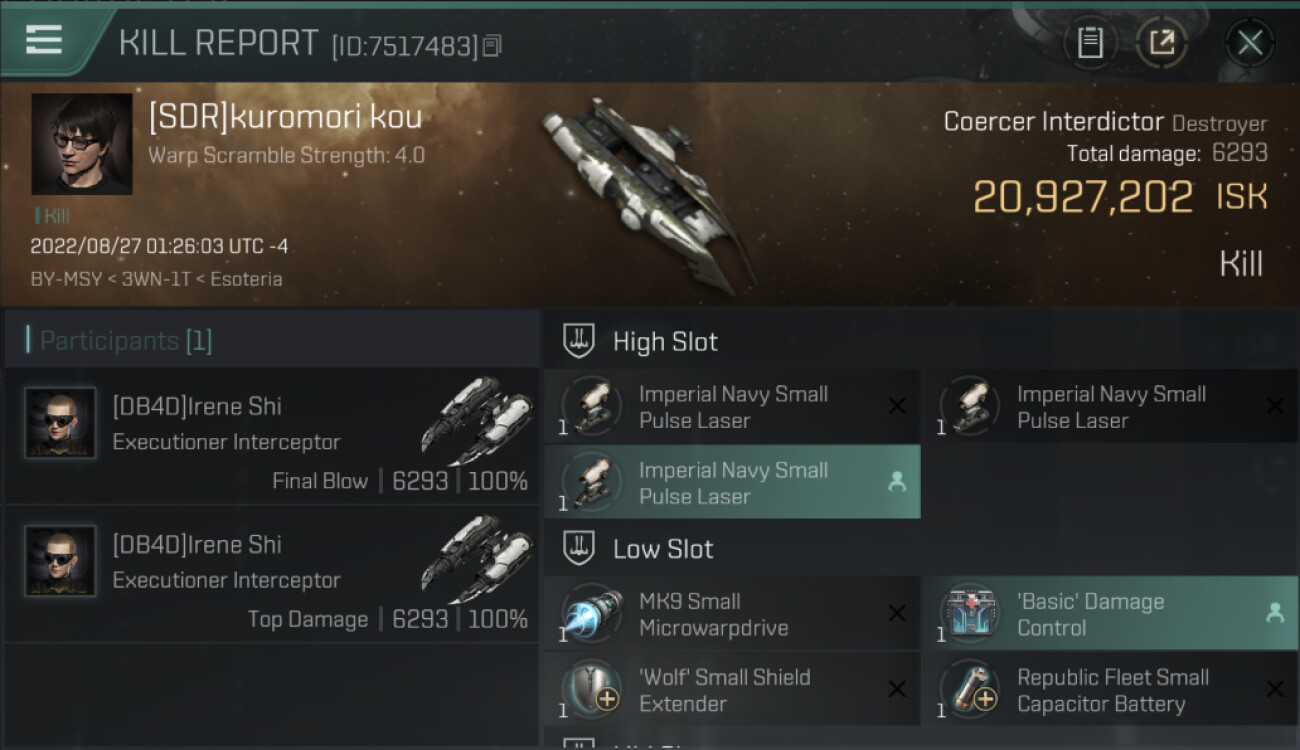Click the 'Wolf' Small Shield Extender icon
Screen dimensions: 1300x750
pos(592,690)
